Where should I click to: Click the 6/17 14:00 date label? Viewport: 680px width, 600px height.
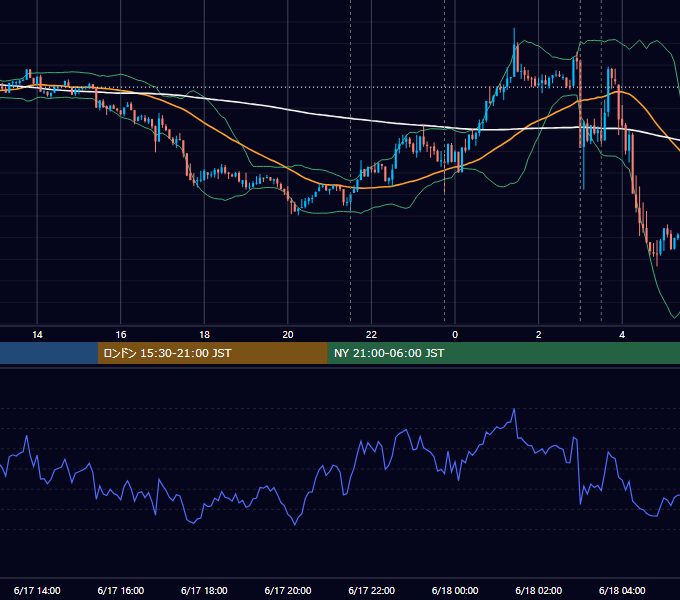click(x=37, y=590)
